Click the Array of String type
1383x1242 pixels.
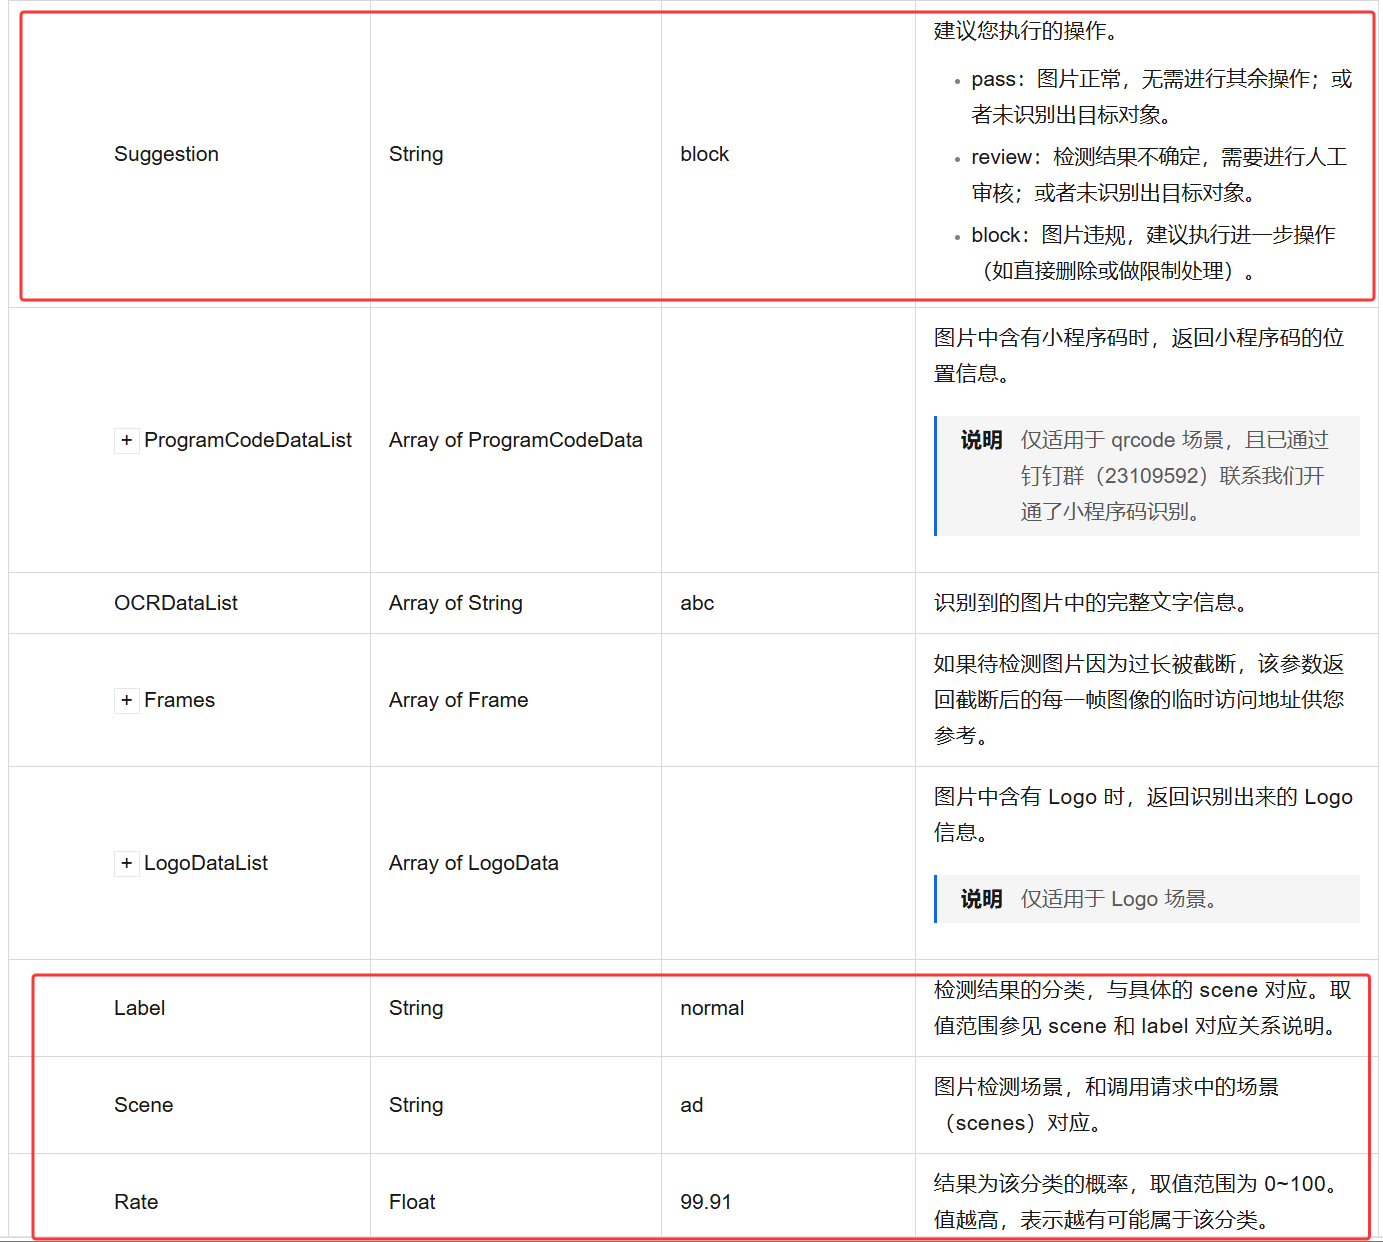[x=456, y=603]
